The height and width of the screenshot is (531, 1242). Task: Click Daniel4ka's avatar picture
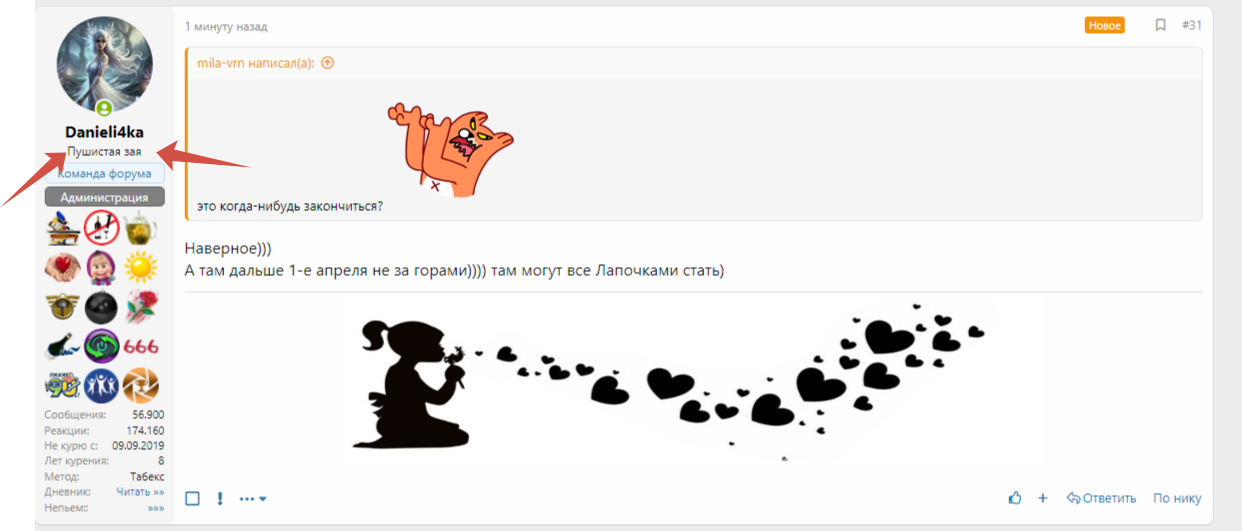[x=105, y=64]
